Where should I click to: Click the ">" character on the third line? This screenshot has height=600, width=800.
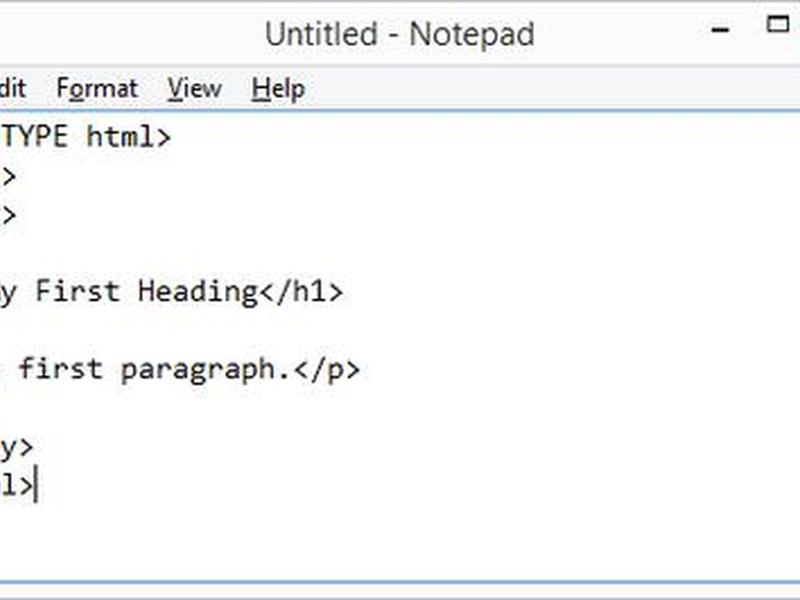pos(9,215)
